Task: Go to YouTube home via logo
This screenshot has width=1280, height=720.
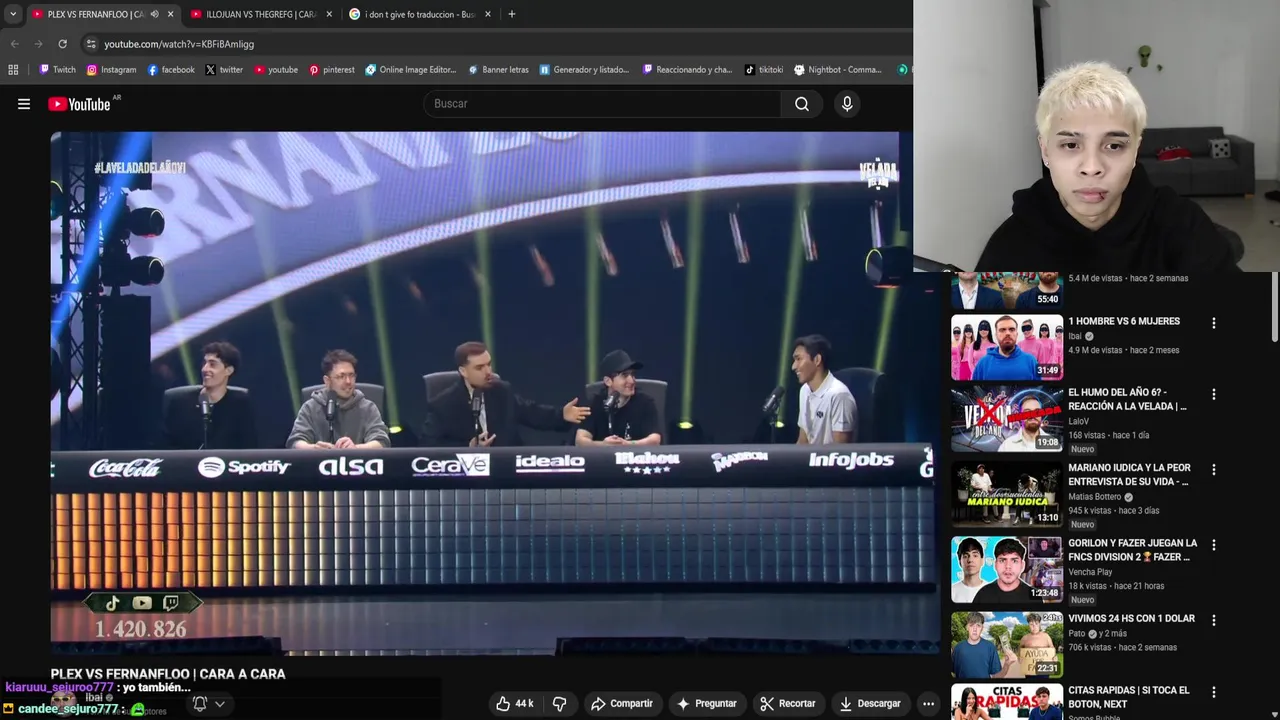Action: (79, 104)
